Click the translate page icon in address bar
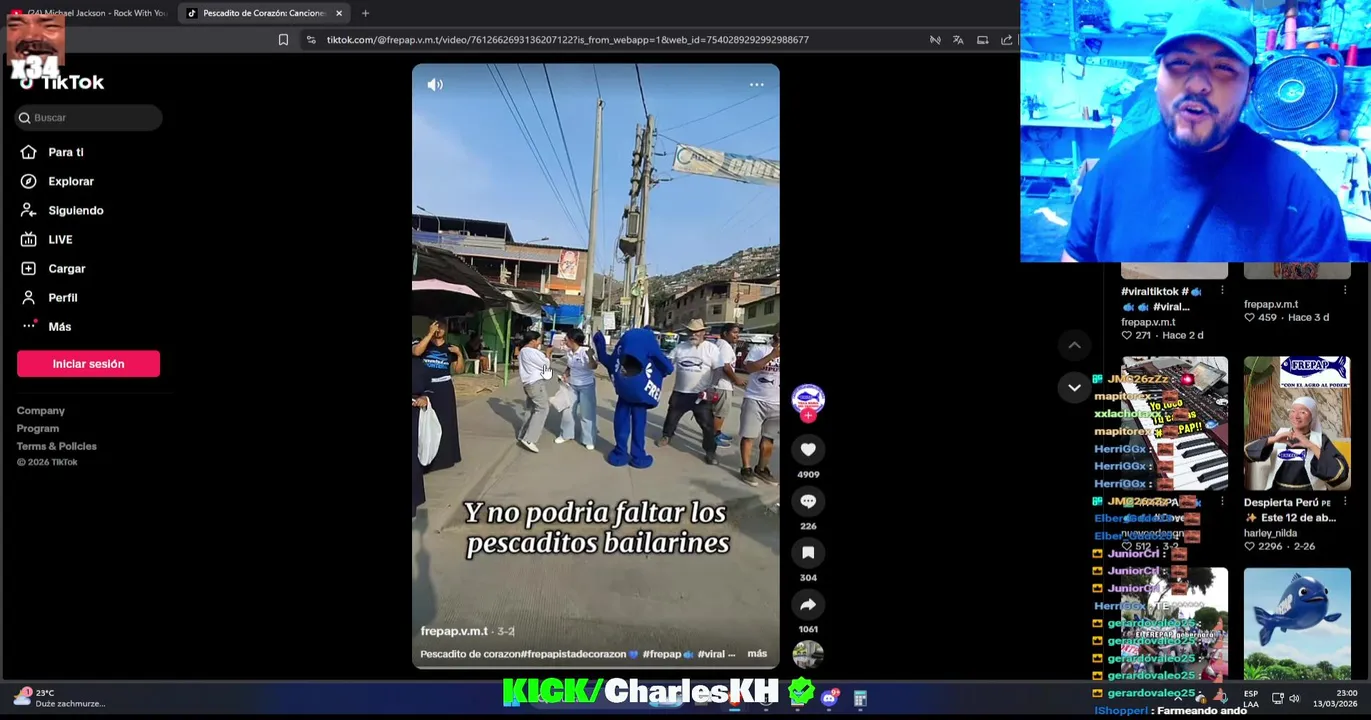This screenshot has width=1371, height=720. pyautogui.click(x=958, y=40)
